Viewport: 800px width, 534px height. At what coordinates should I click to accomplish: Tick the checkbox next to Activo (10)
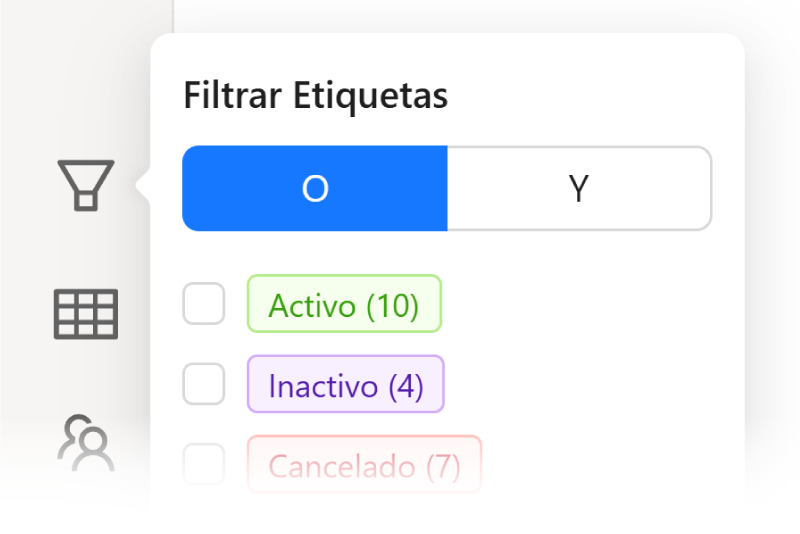pos(204,303)
